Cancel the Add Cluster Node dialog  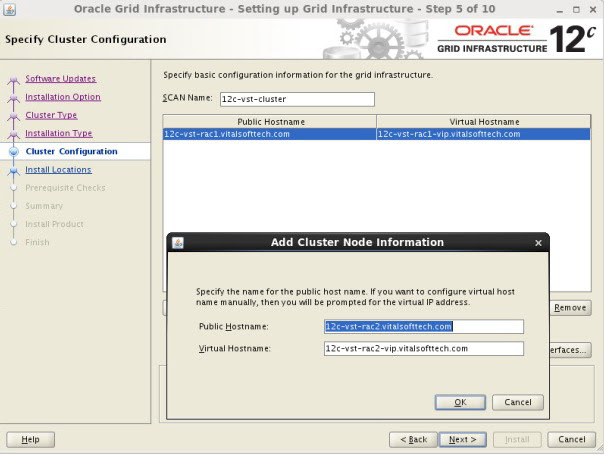pyautogui.click(x=518, y=402)
